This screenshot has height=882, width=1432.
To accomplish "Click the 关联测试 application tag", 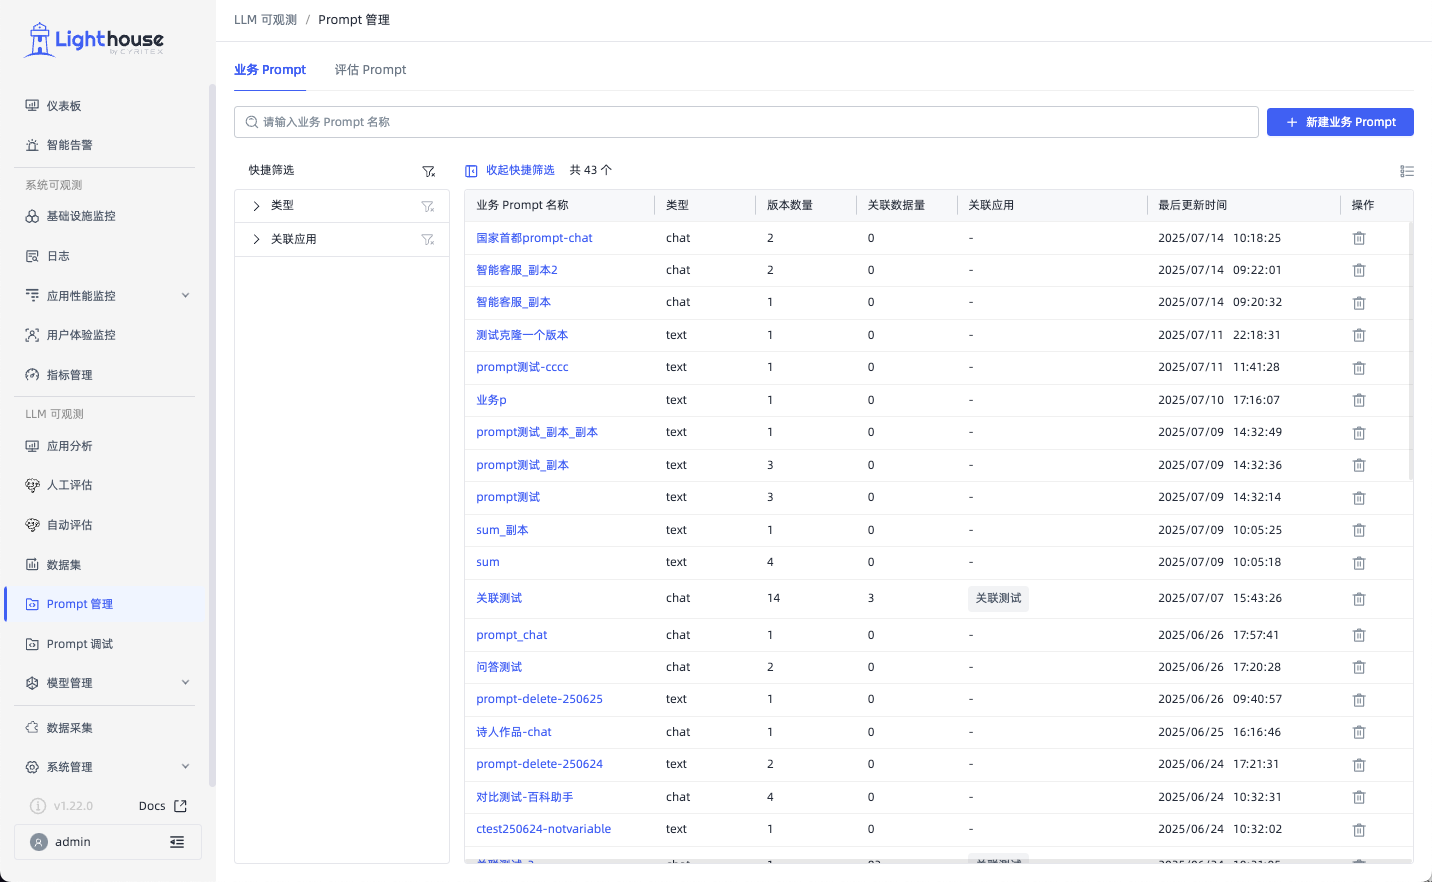I will [998, 598].
